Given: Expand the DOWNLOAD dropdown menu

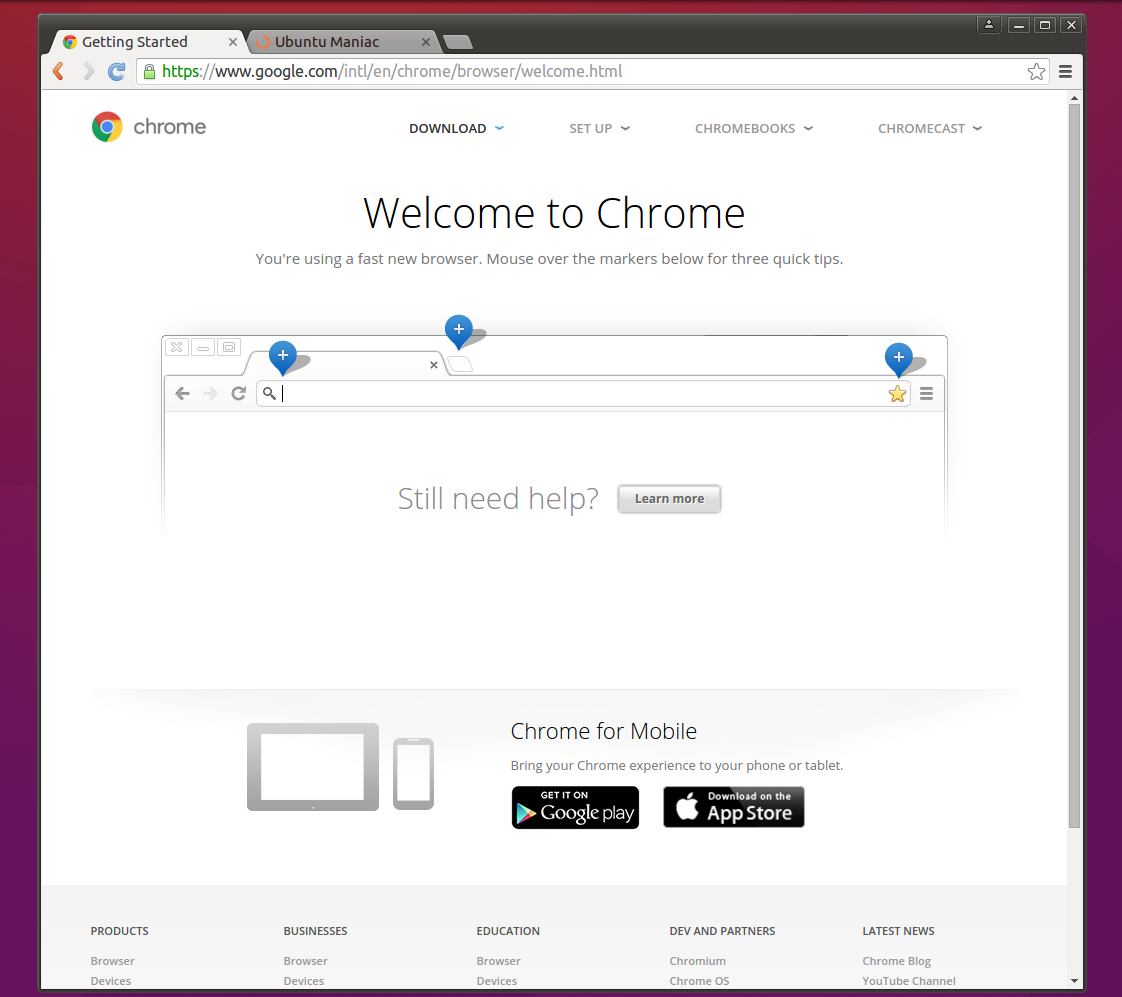Looking at the screenshot, I should tap(457, 129).
